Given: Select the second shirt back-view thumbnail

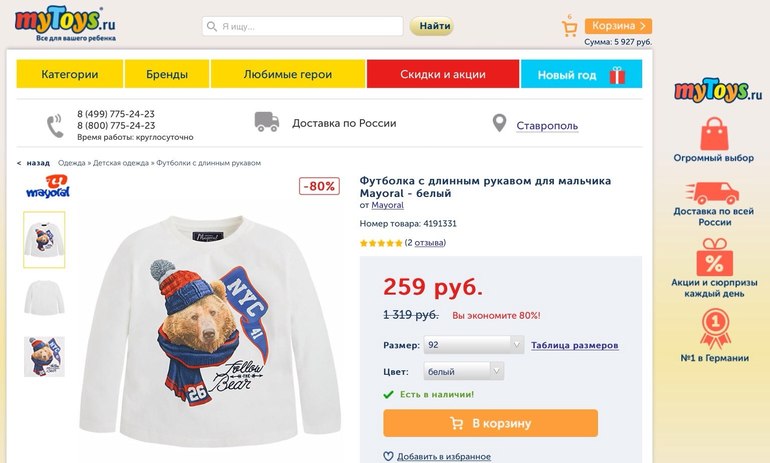Looking at the screenshot, I should [x=44, y=298].
